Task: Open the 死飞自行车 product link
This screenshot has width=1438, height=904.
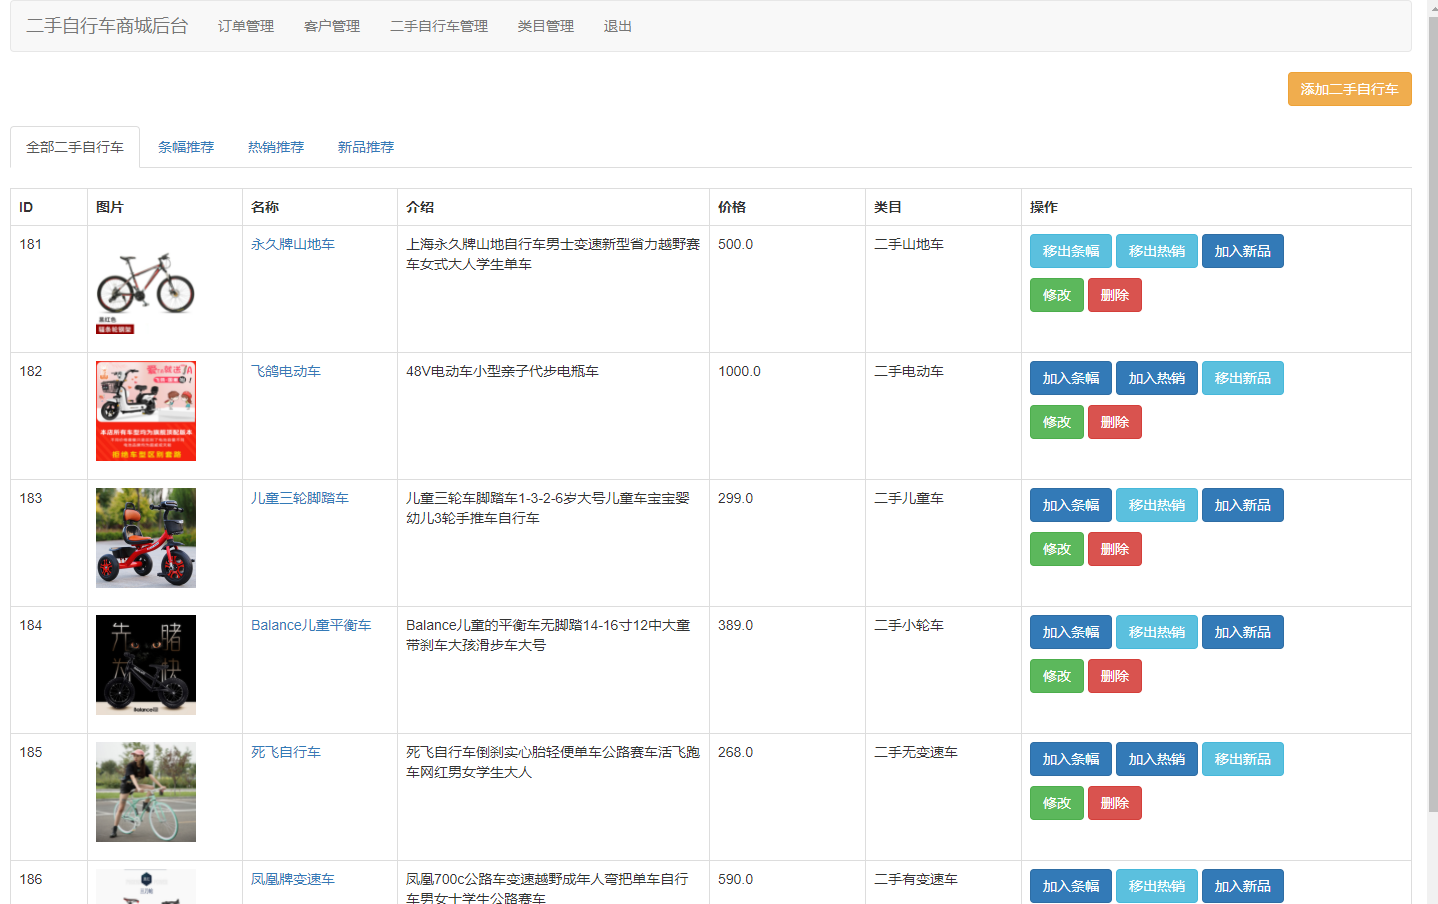Action: (x=285, y=751)
